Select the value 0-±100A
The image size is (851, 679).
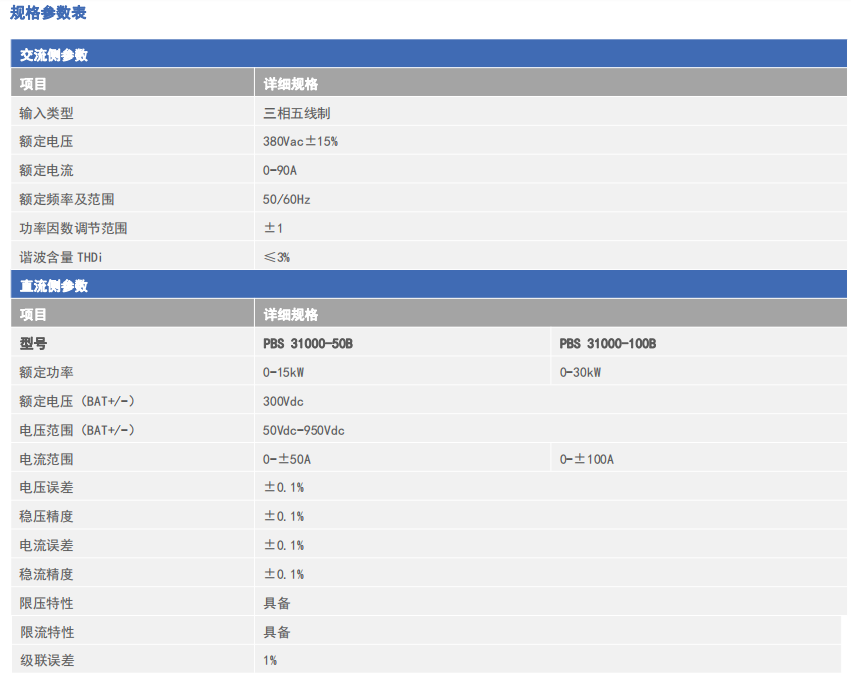tap(587, 459)
